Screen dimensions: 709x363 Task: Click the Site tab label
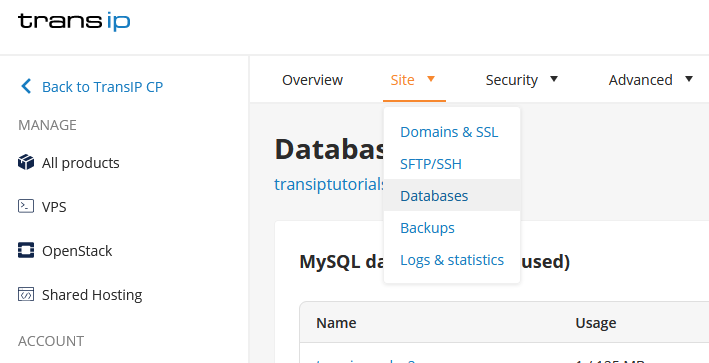(402, 80)
